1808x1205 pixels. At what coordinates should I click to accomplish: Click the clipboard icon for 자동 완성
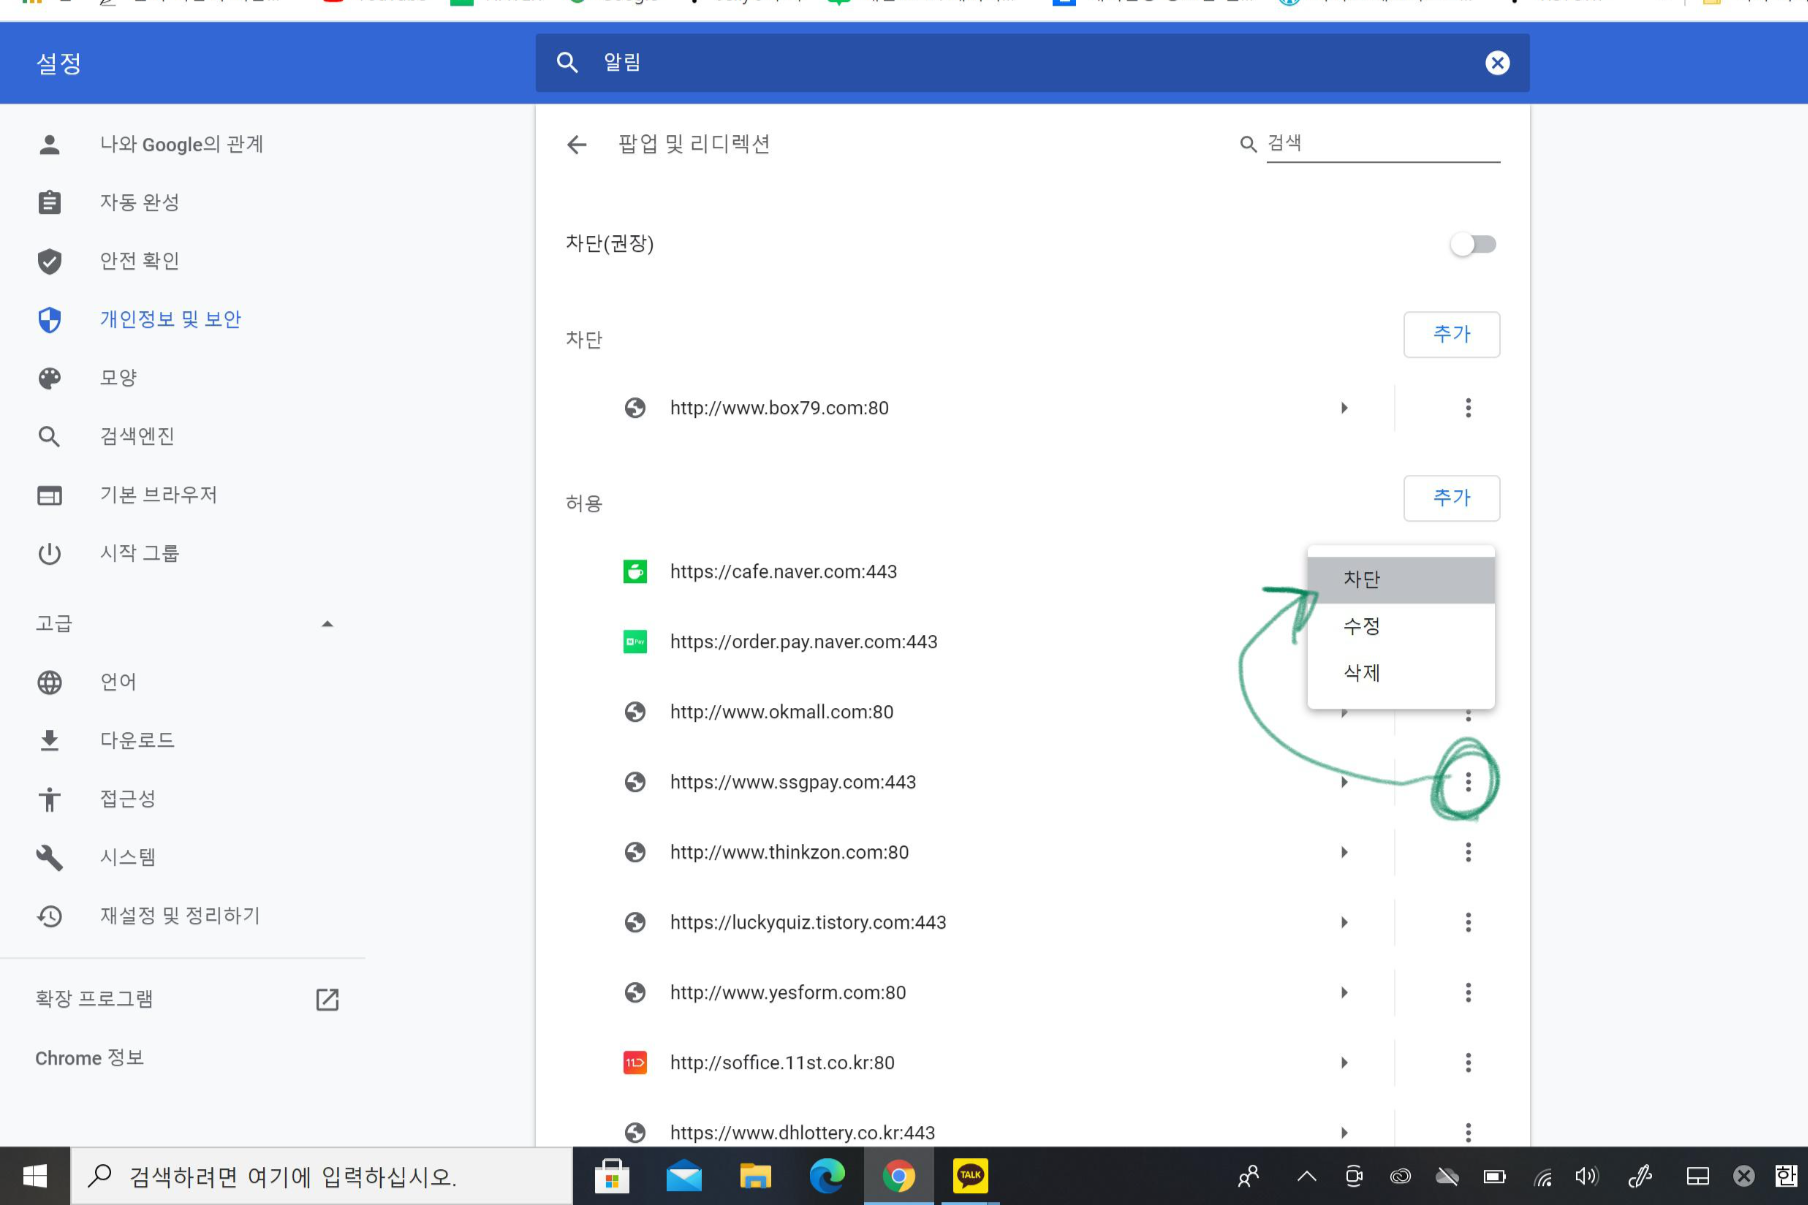[49, 203]
